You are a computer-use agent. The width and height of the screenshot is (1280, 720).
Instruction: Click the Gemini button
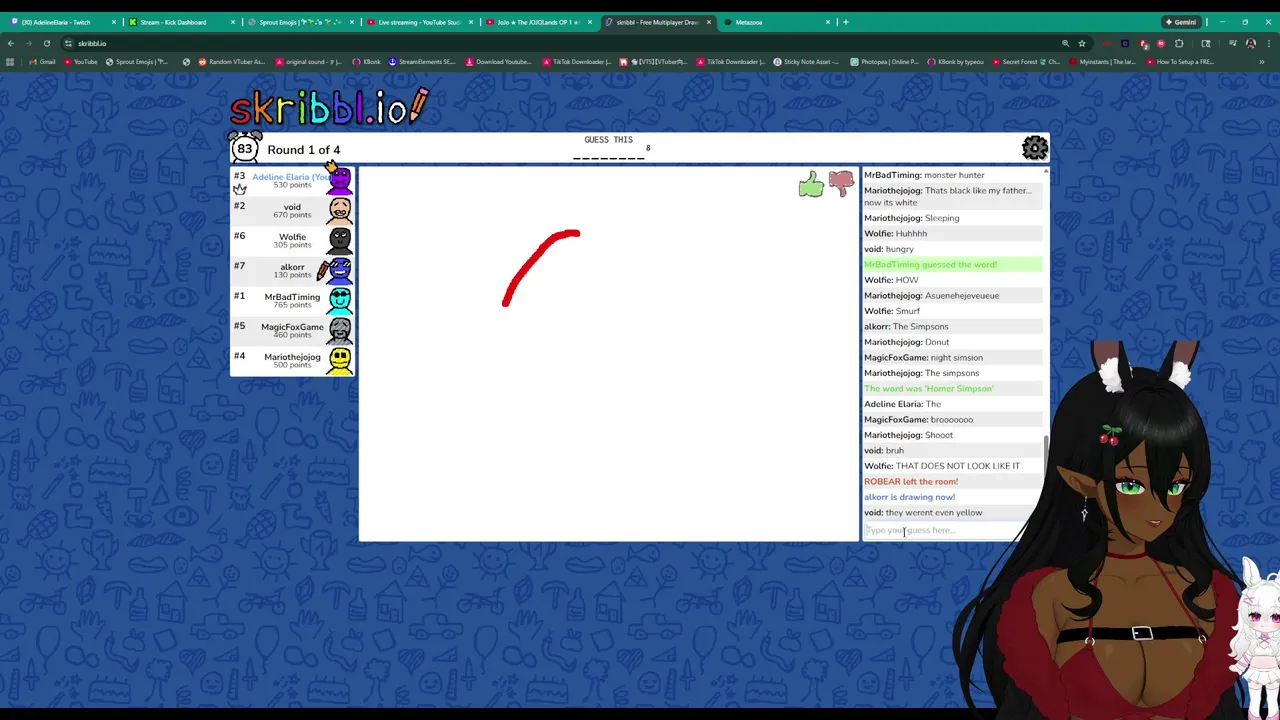(x=1181, y=22)
